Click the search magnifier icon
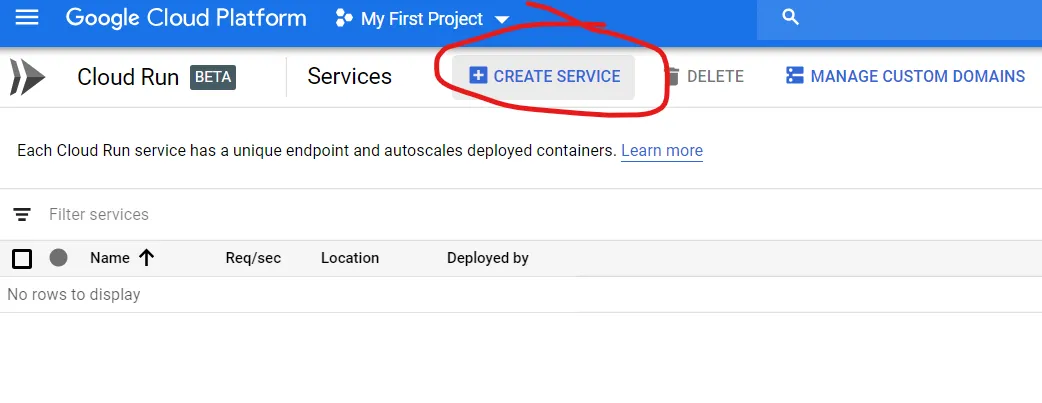 [790, 17]
